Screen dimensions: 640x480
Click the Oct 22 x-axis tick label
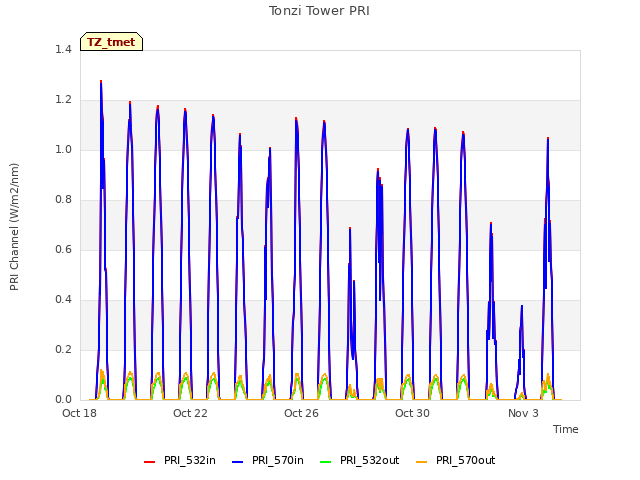click(x=190, y=413)
